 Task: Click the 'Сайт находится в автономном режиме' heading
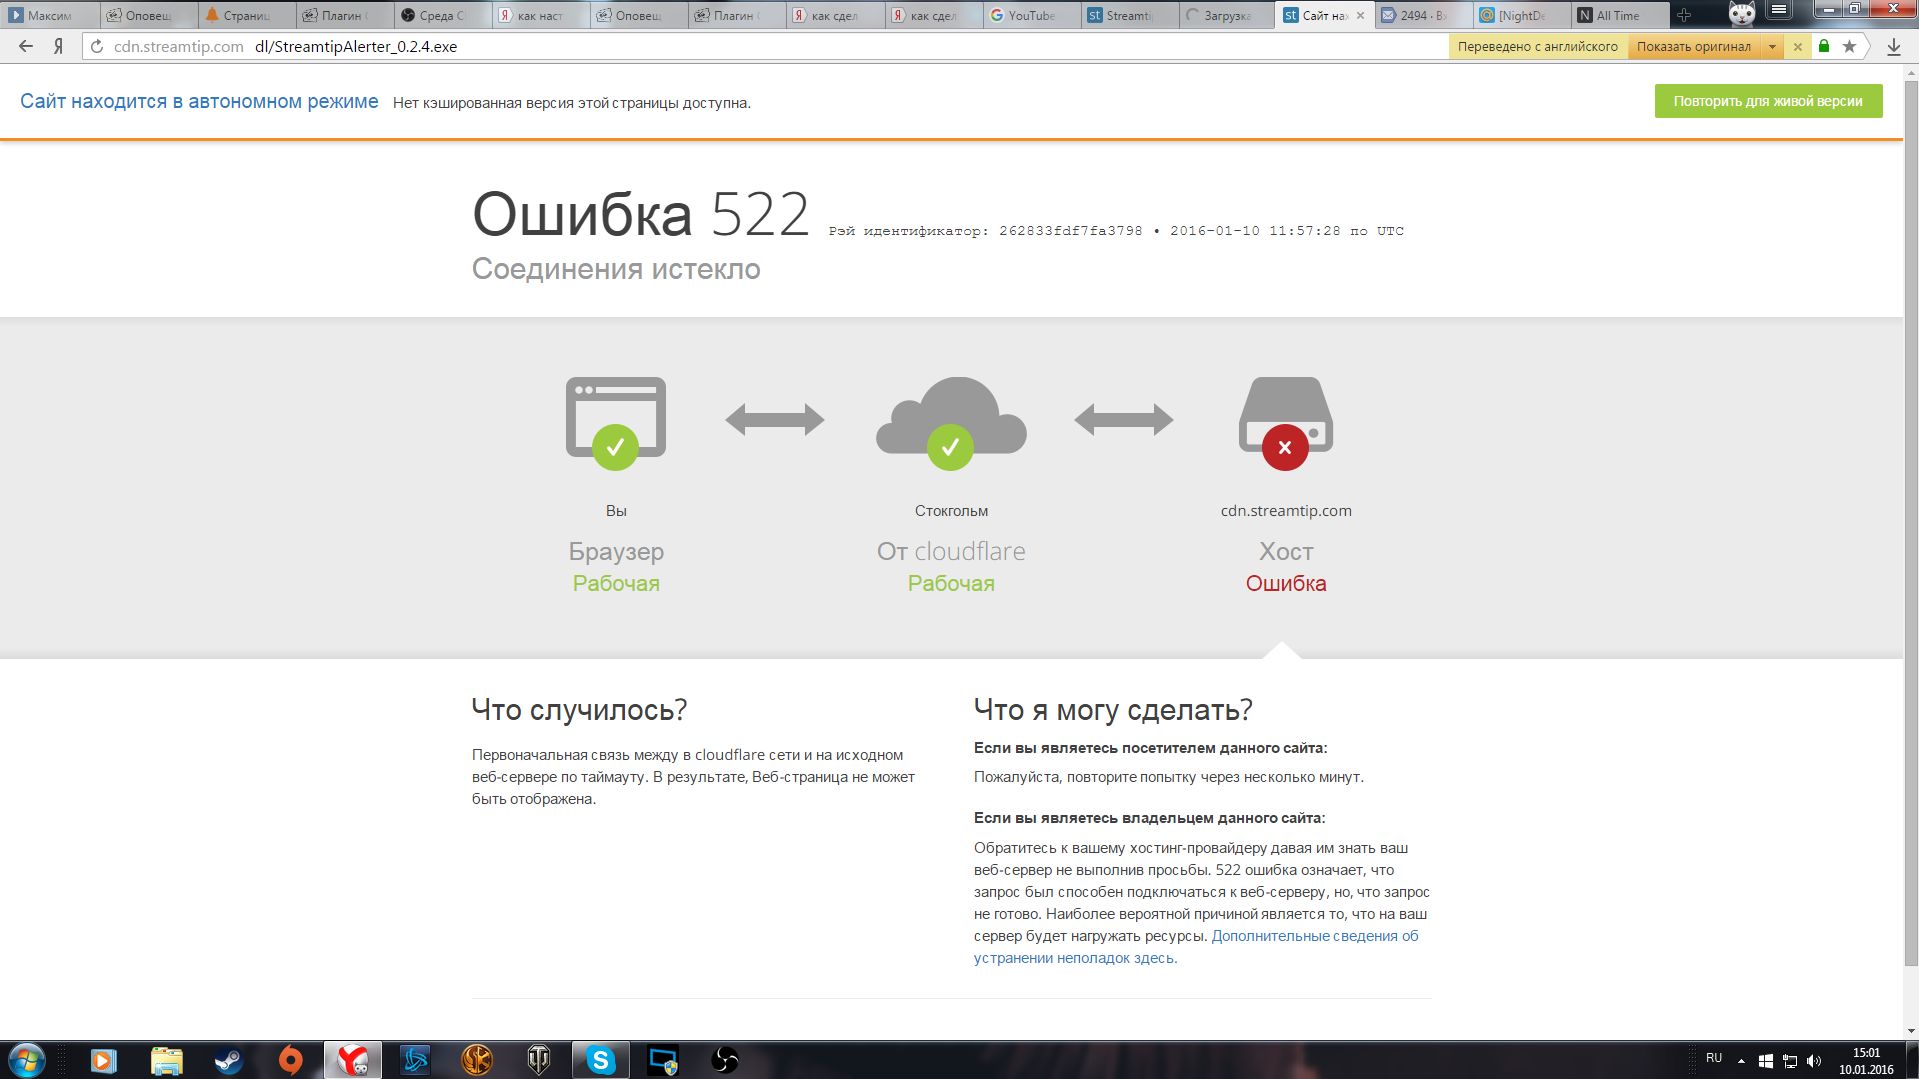coord(199,101)
